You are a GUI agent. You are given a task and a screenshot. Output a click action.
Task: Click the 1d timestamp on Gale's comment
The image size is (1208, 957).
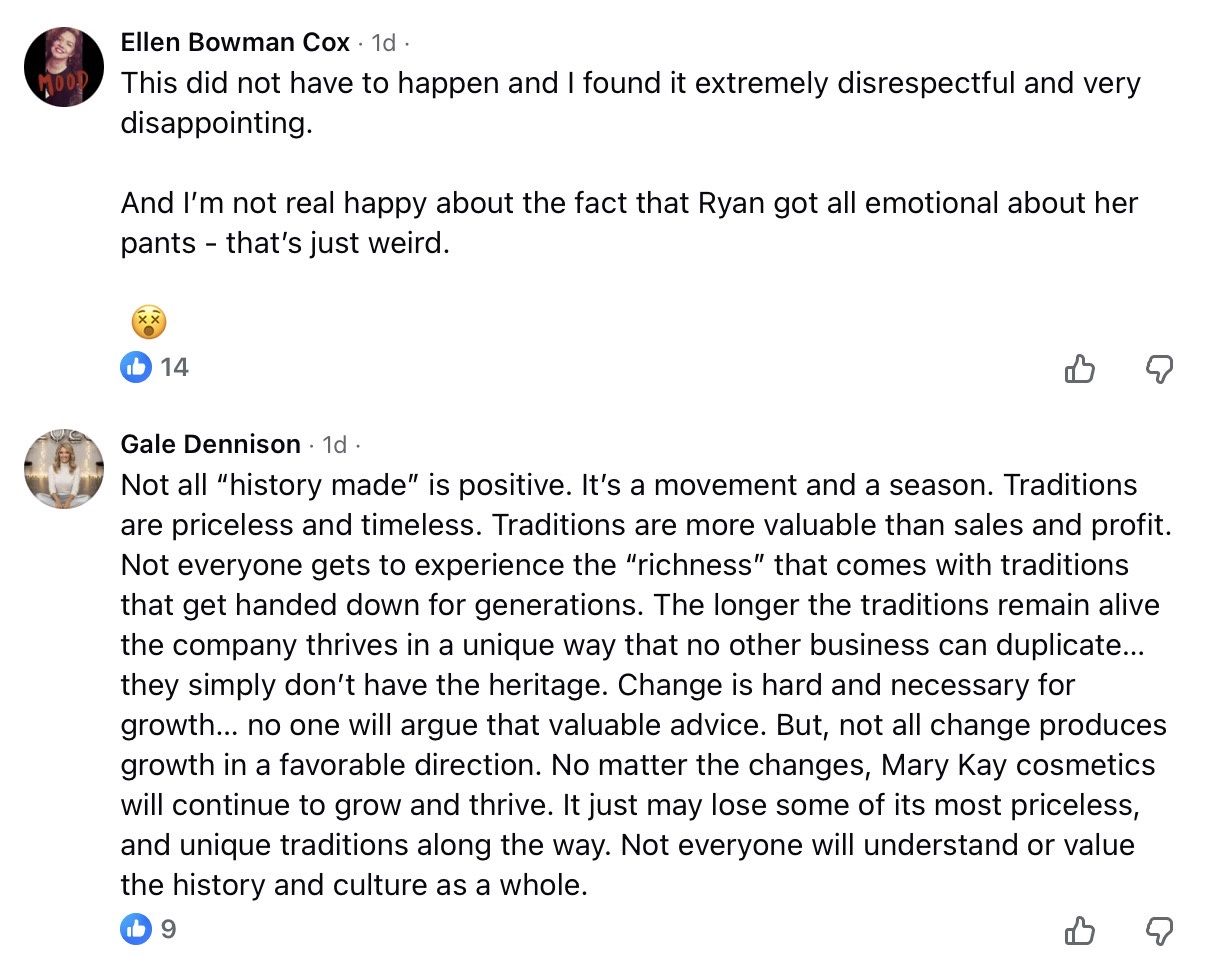tap(334, 444)
